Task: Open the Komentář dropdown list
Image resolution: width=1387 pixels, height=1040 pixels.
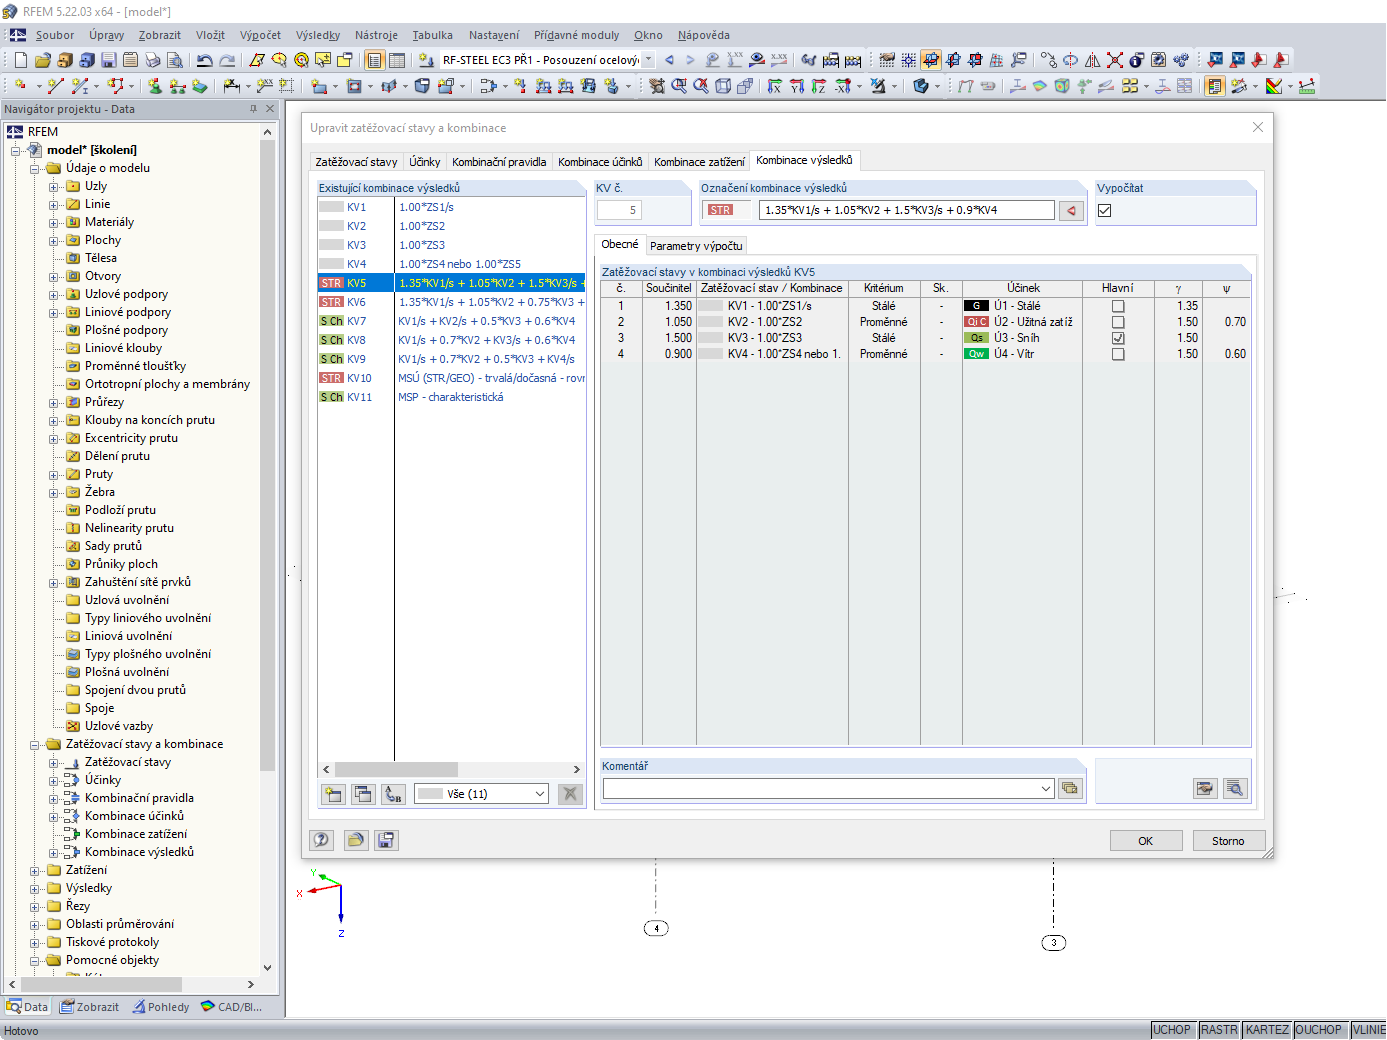Action: [1046, 788]
